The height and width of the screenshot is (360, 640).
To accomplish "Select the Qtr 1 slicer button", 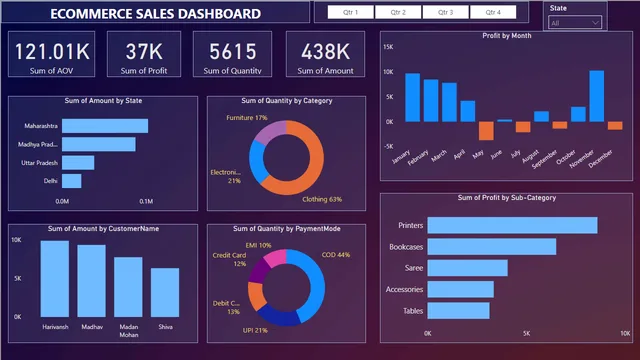I will tap(350, 12).
